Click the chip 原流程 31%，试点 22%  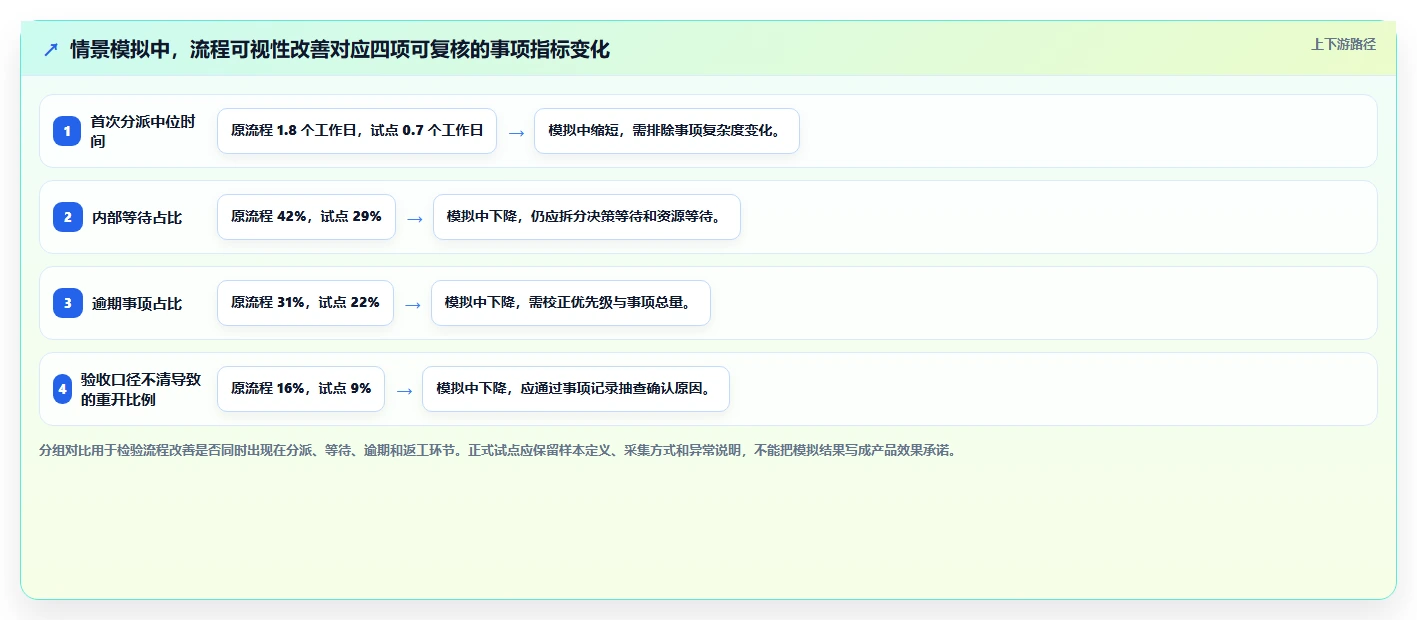[x=305, y=303]
